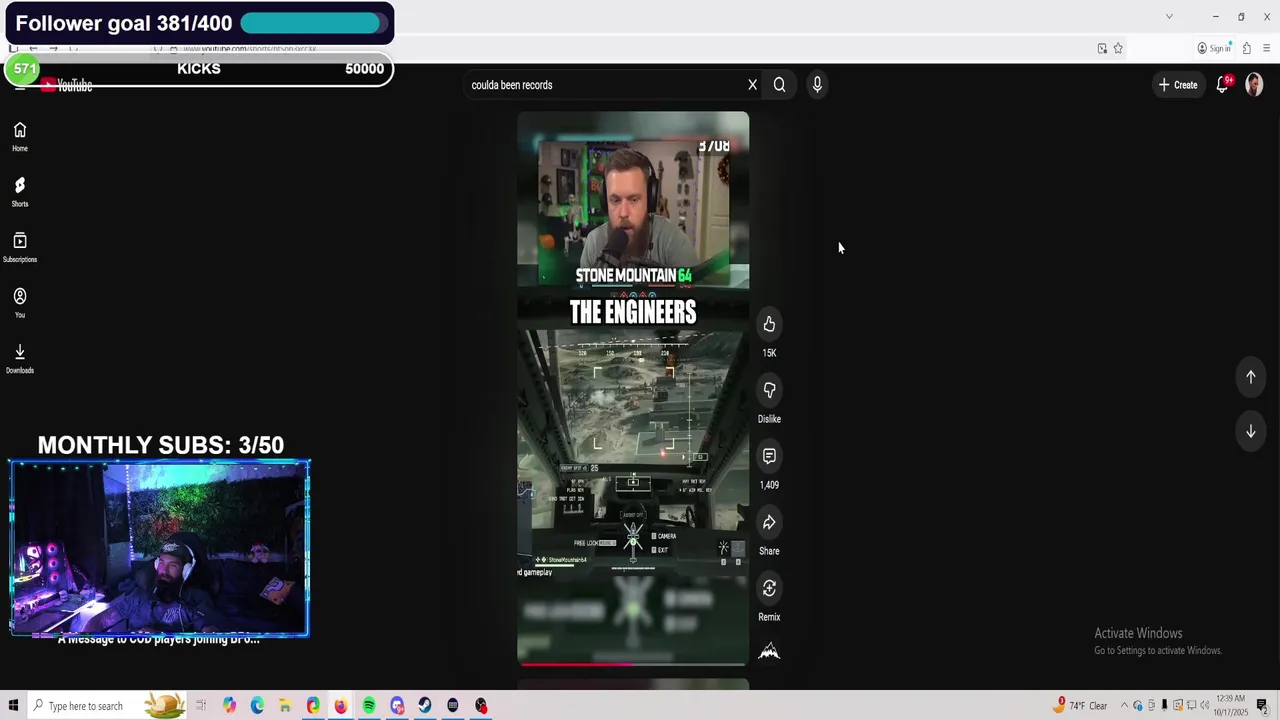Click the taskbar 'Type here to search' box
1280x720 pixels.
point(106,706)
